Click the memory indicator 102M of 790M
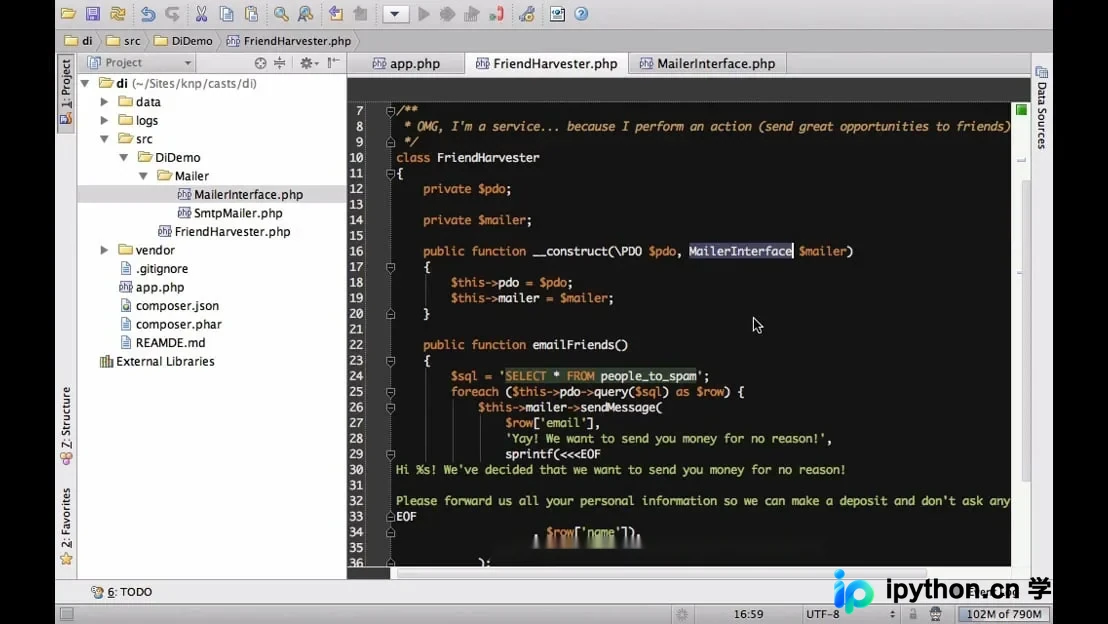Viewport: 1108px width, 624px height. 1003,613
